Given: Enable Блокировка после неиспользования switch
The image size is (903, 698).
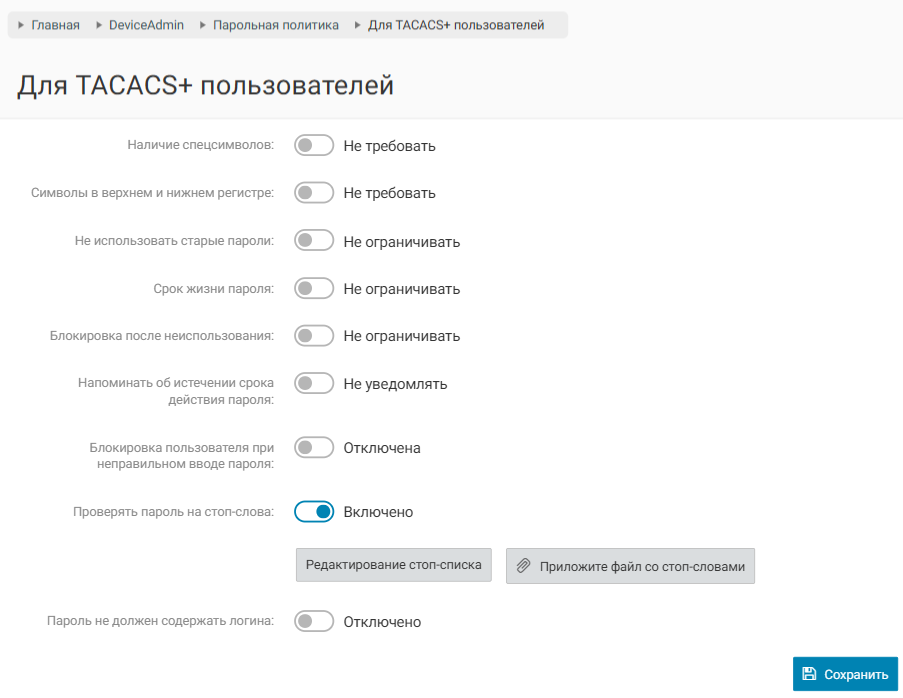Looking at the screenshot, I should point(313,336).
